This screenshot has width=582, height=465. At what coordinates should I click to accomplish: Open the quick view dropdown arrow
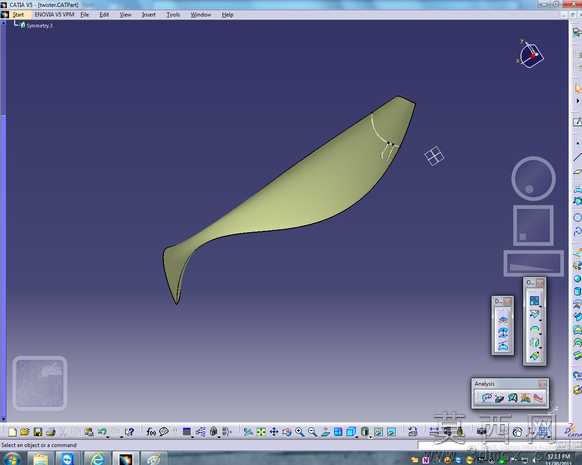click(357, 436)
